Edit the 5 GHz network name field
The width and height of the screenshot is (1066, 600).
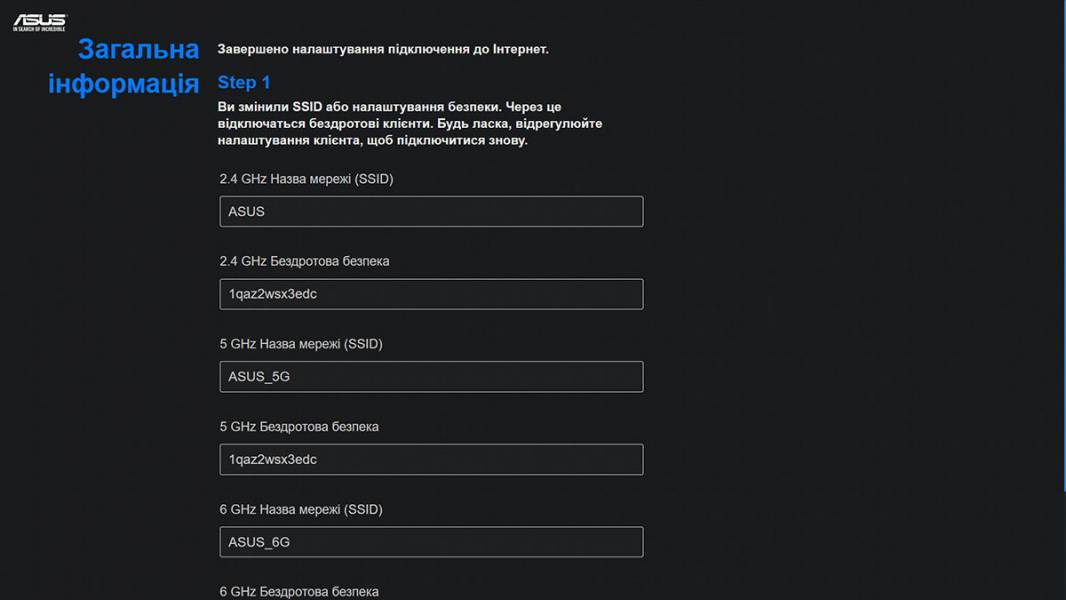(431, 376)
